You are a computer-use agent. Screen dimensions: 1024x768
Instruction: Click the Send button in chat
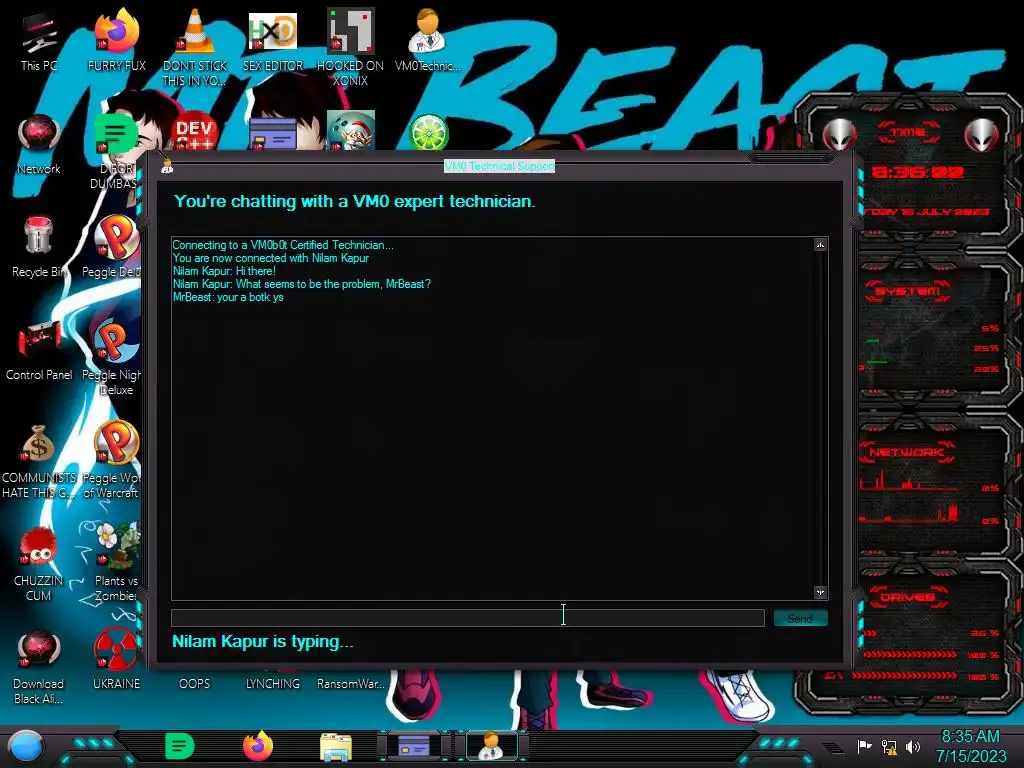coord(800,618)
